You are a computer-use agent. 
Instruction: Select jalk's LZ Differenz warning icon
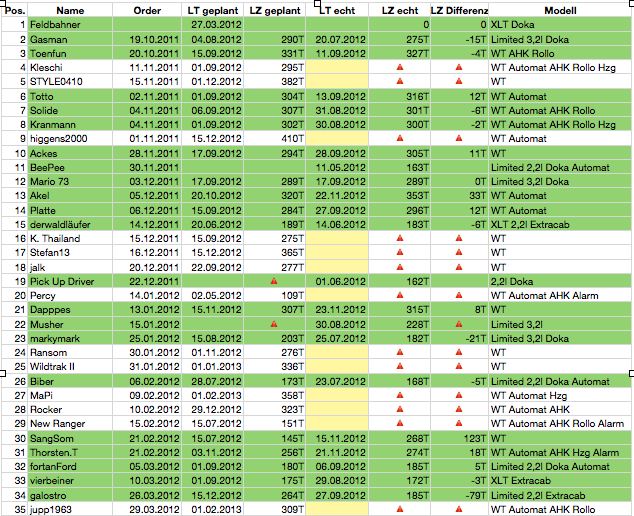pos(459,267)
